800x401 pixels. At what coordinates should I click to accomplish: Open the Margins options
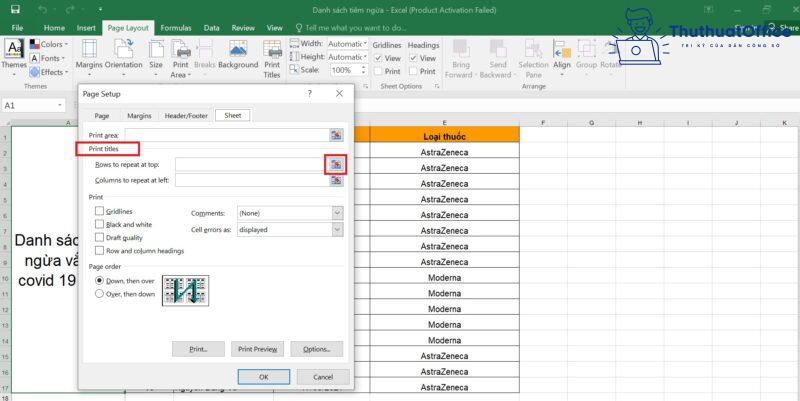(89, 57)
